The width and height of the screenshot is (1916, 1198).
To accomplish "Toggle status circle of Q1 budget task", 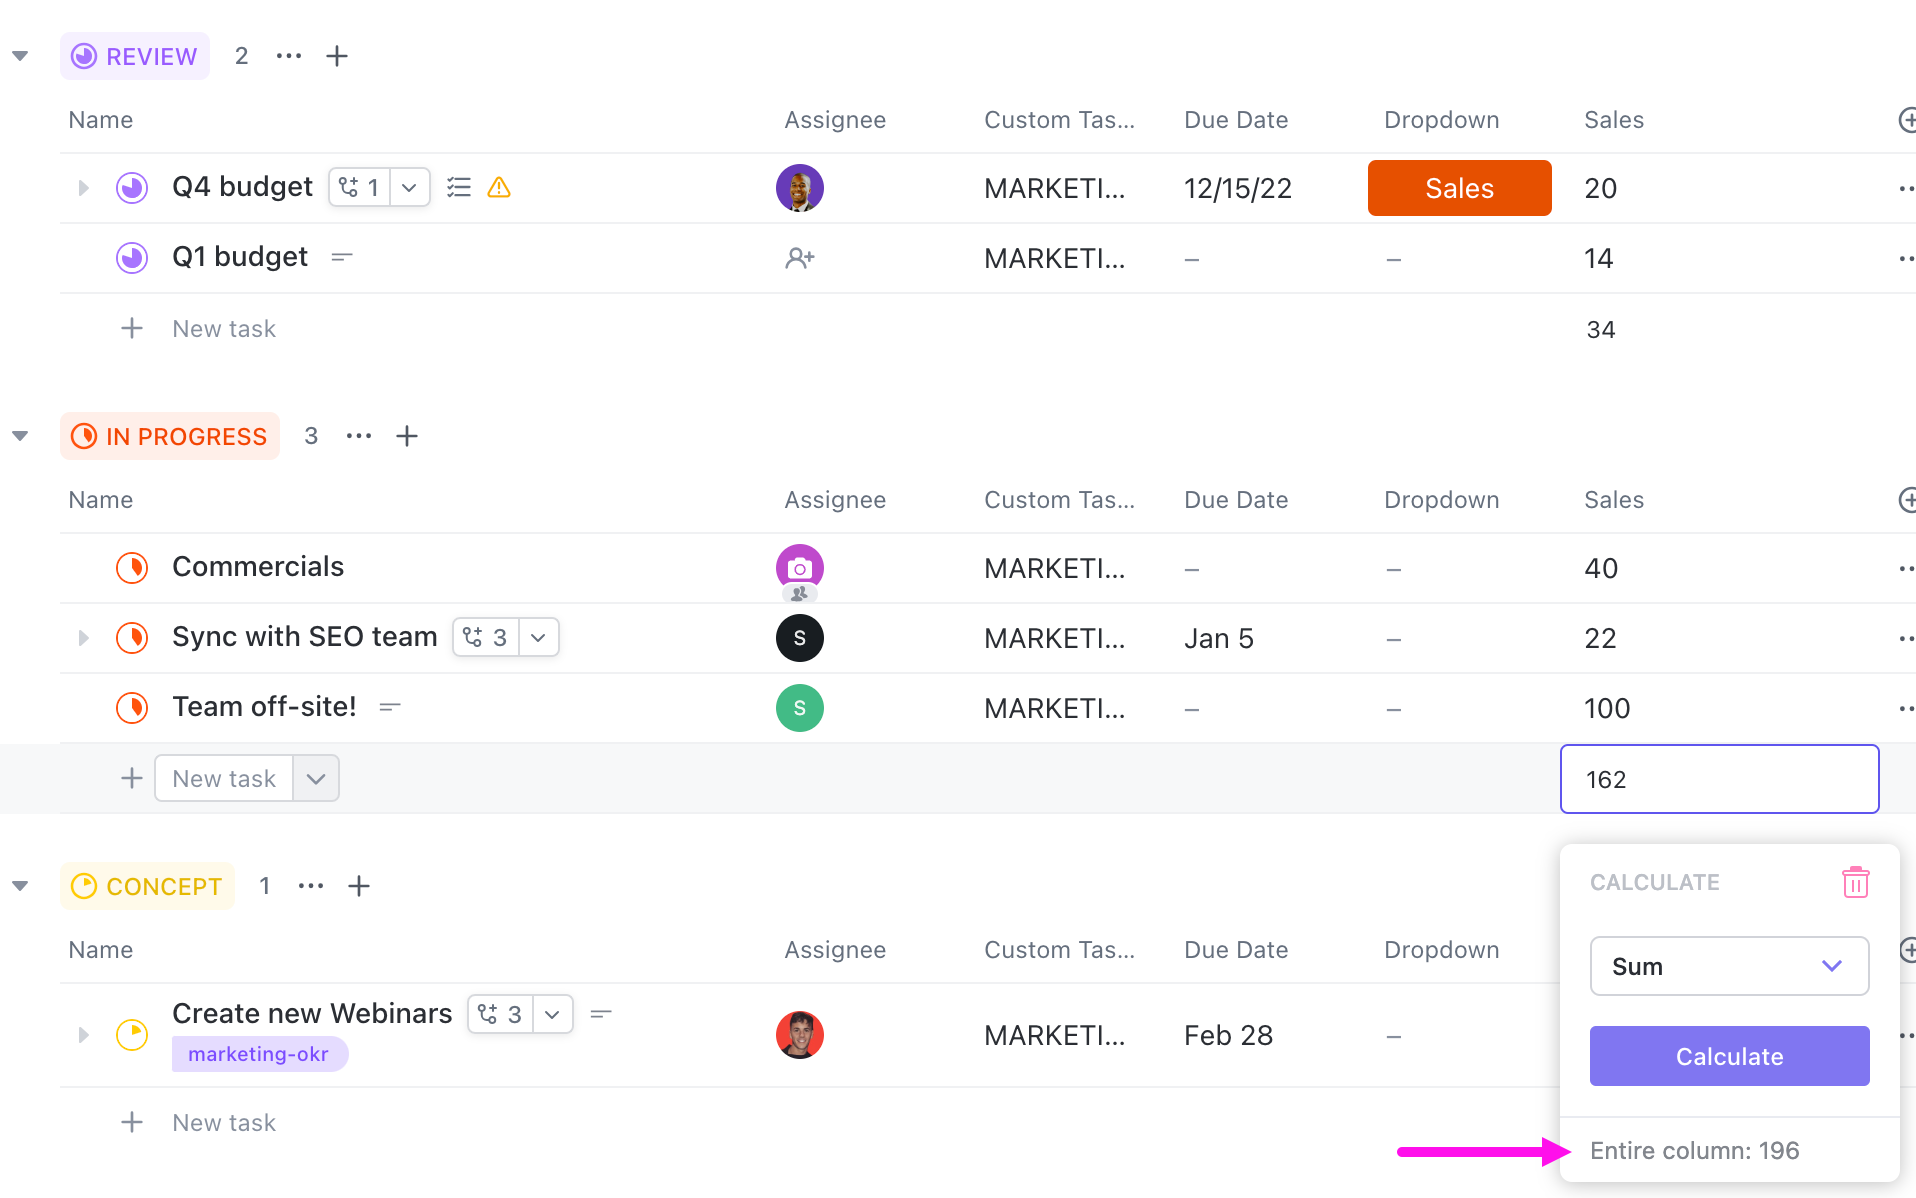I will [132, 258].
